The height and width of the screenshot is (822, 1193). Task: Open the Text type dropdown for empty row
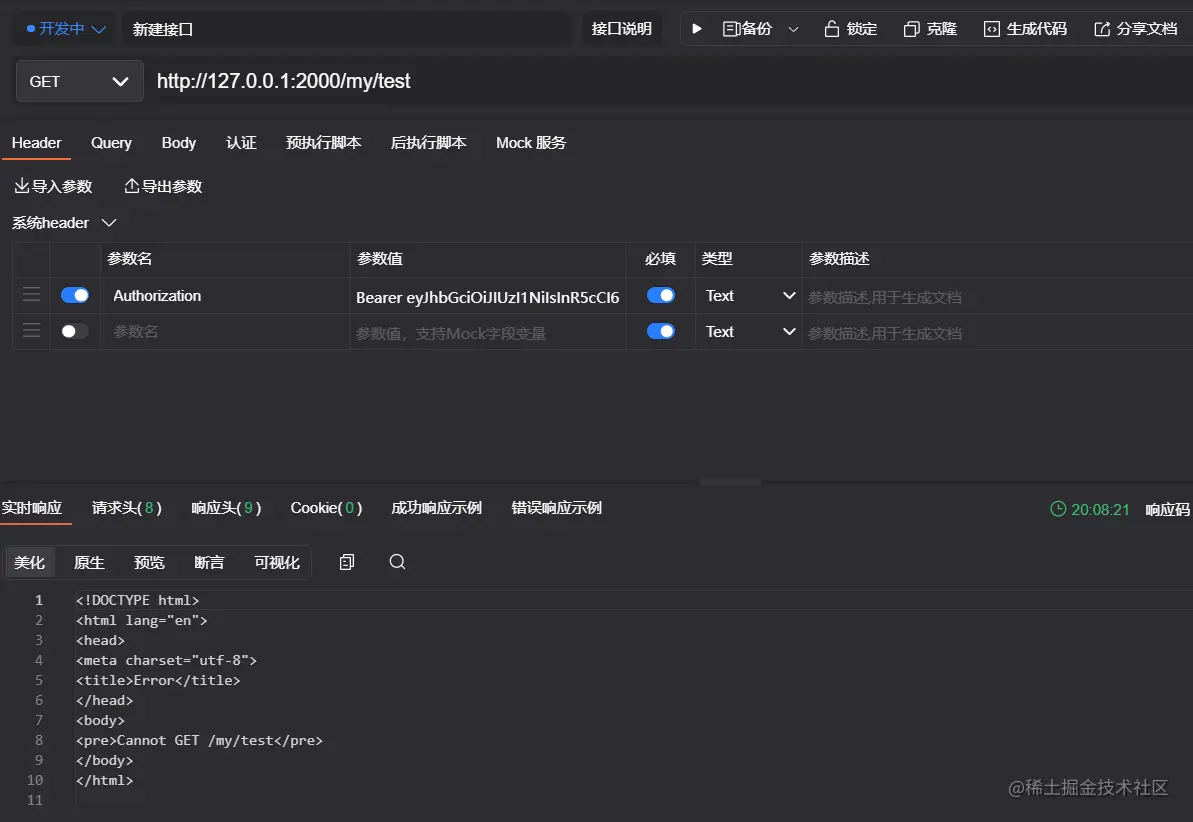[x=749, y=331]
